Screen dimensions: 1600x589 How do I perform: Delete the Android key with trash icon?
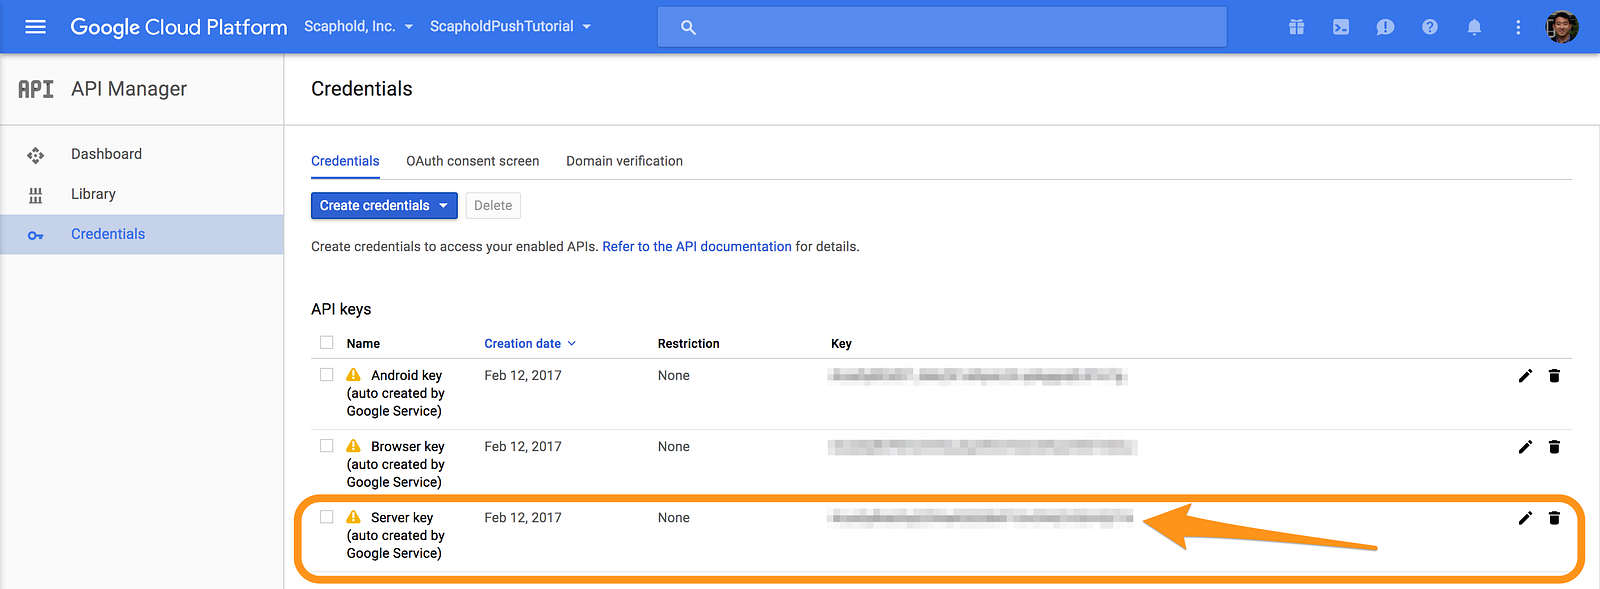tap(1554, 375)
